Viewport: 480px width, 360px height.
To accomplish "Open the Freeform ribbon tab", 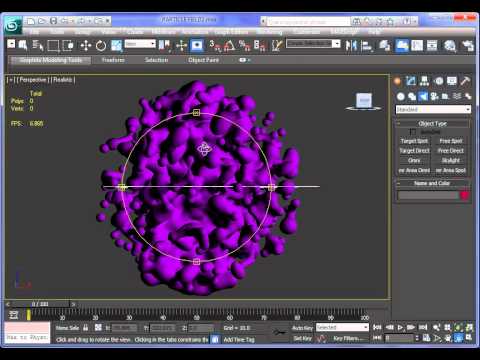I will [113, 60].
